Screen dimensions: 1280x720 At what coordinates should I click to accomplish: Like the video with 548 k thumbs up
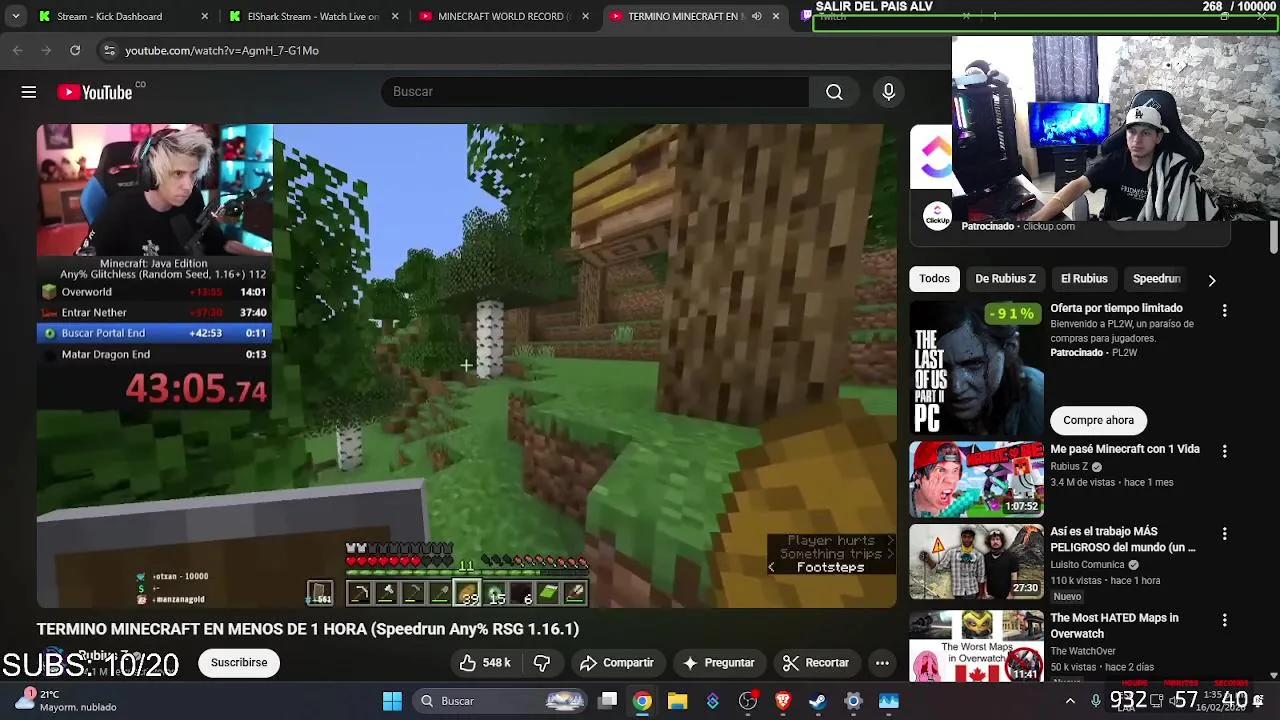485,663
